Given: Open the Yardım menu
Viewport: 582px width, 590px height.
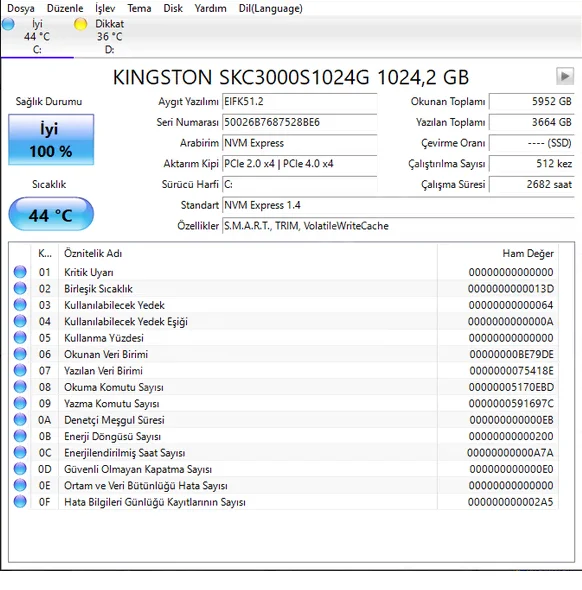Looking at the screenshot, I should (x=210, y=8).
